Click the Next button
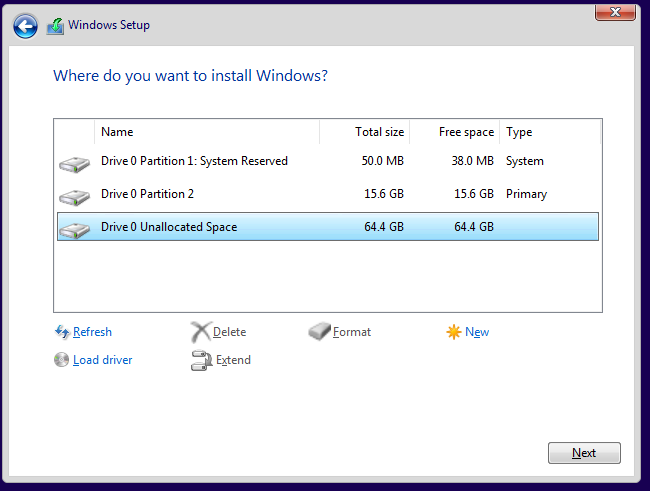The width and height of the screenshot is (650, 491). [x=584, y=453]
